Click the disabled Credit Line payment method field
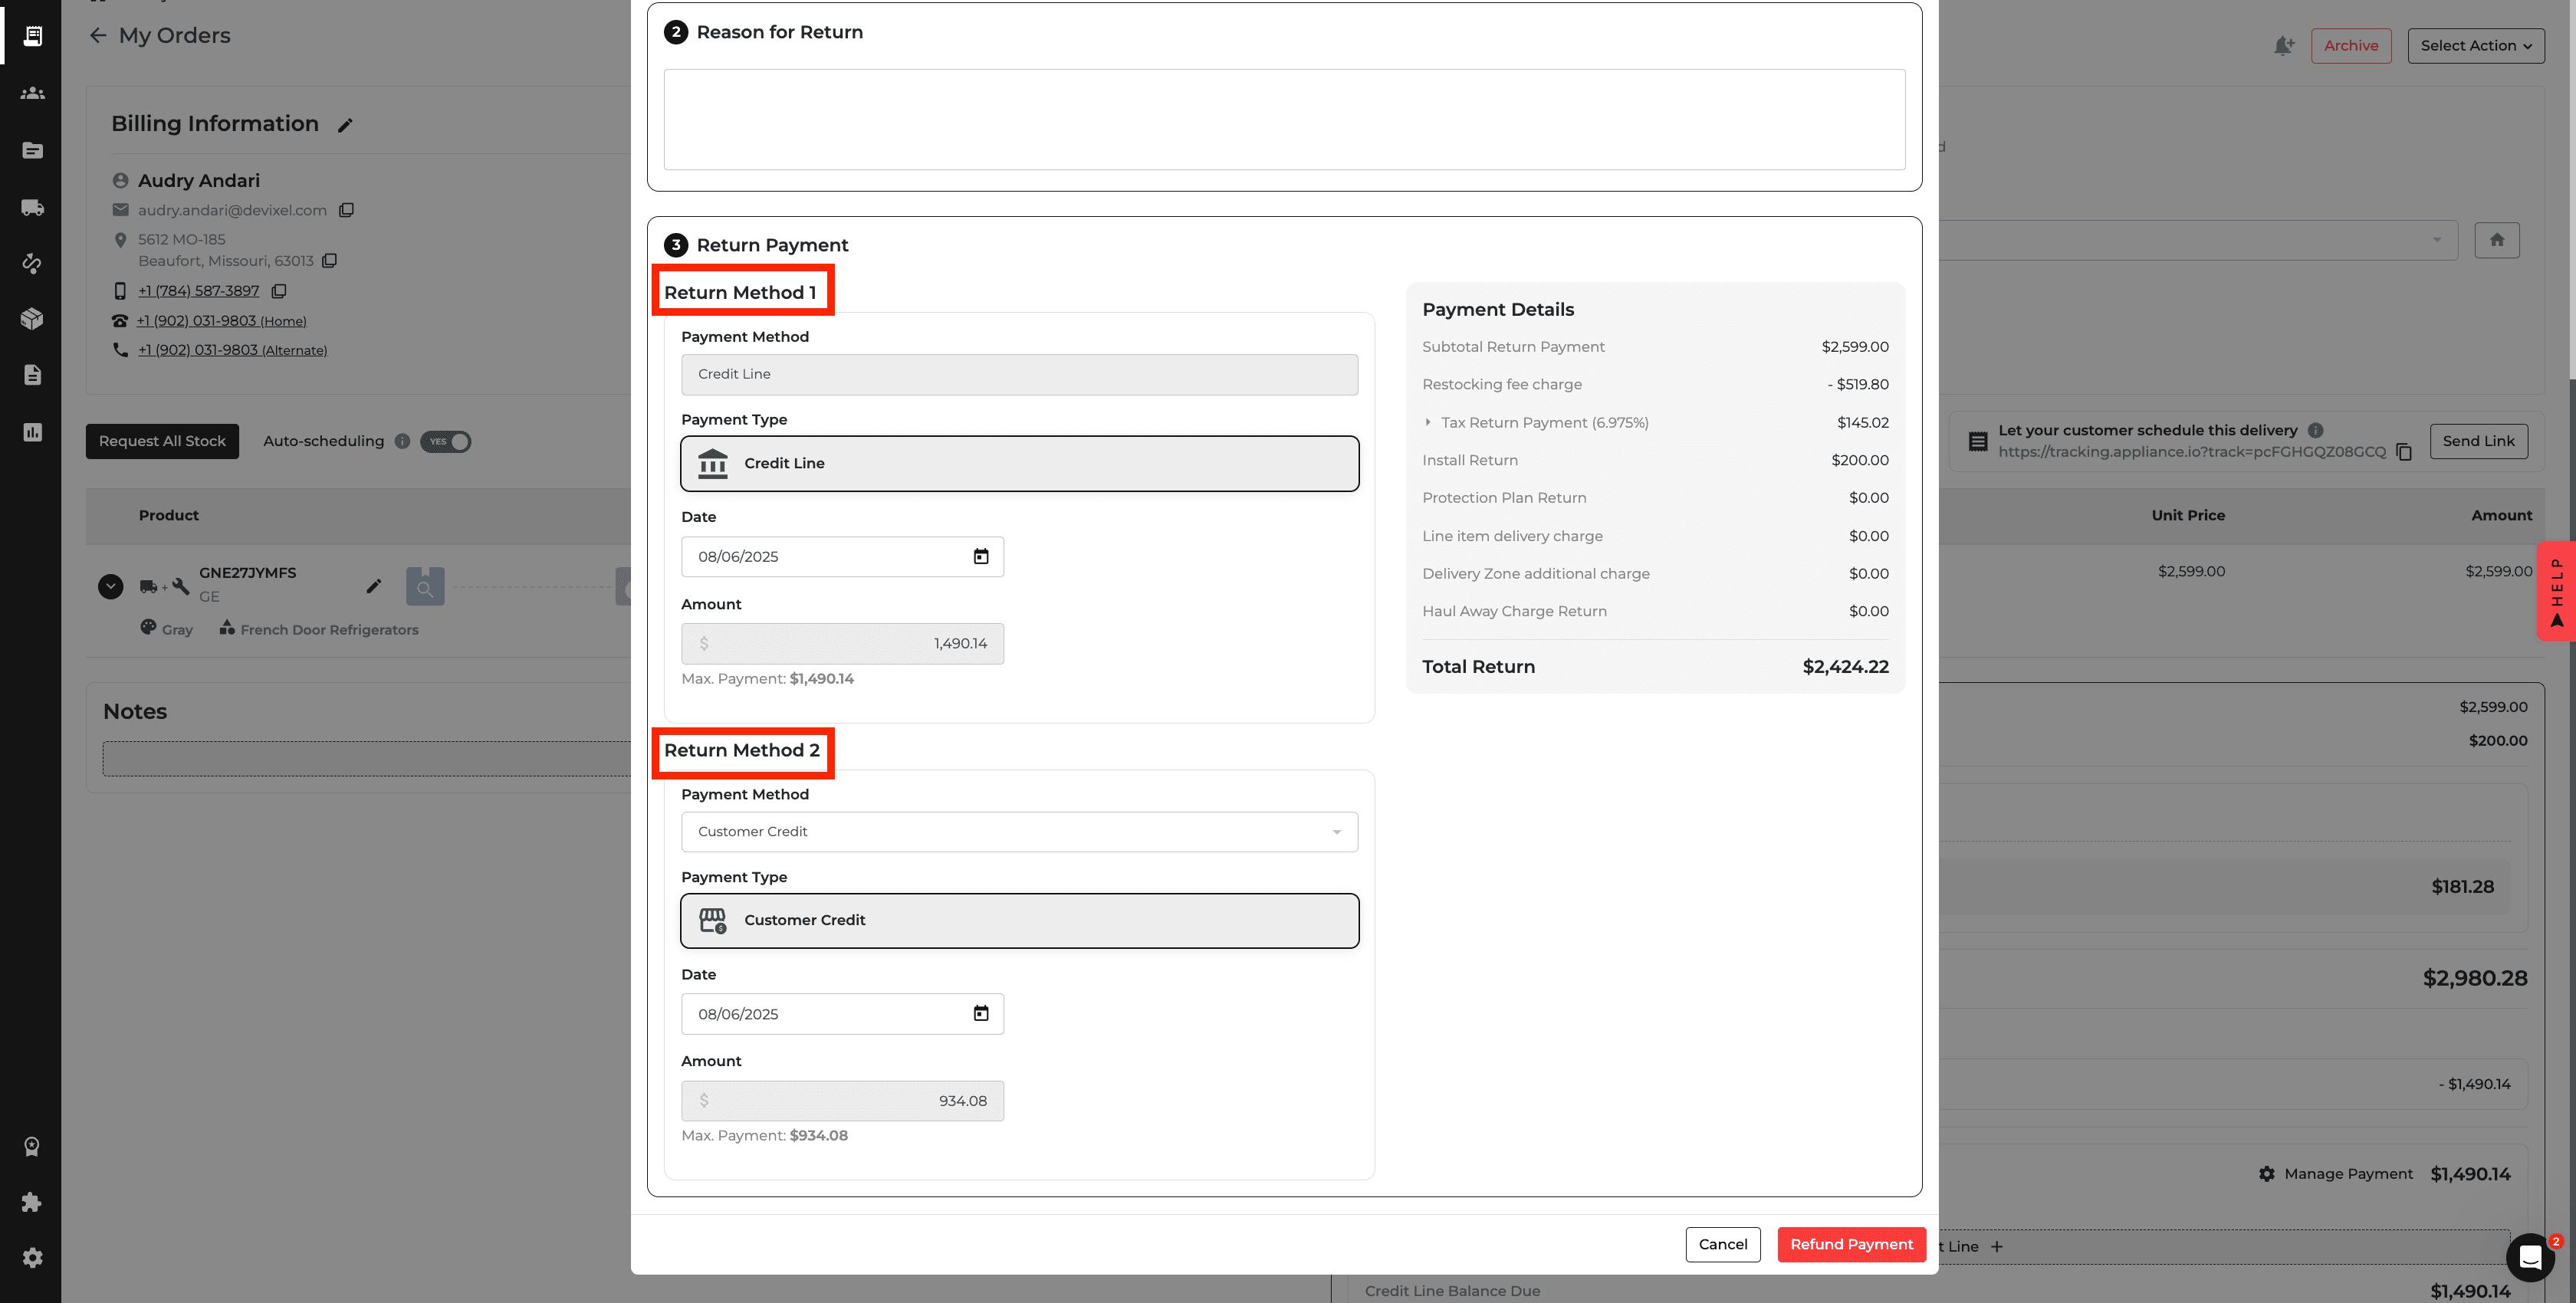 click(1020, 375)
